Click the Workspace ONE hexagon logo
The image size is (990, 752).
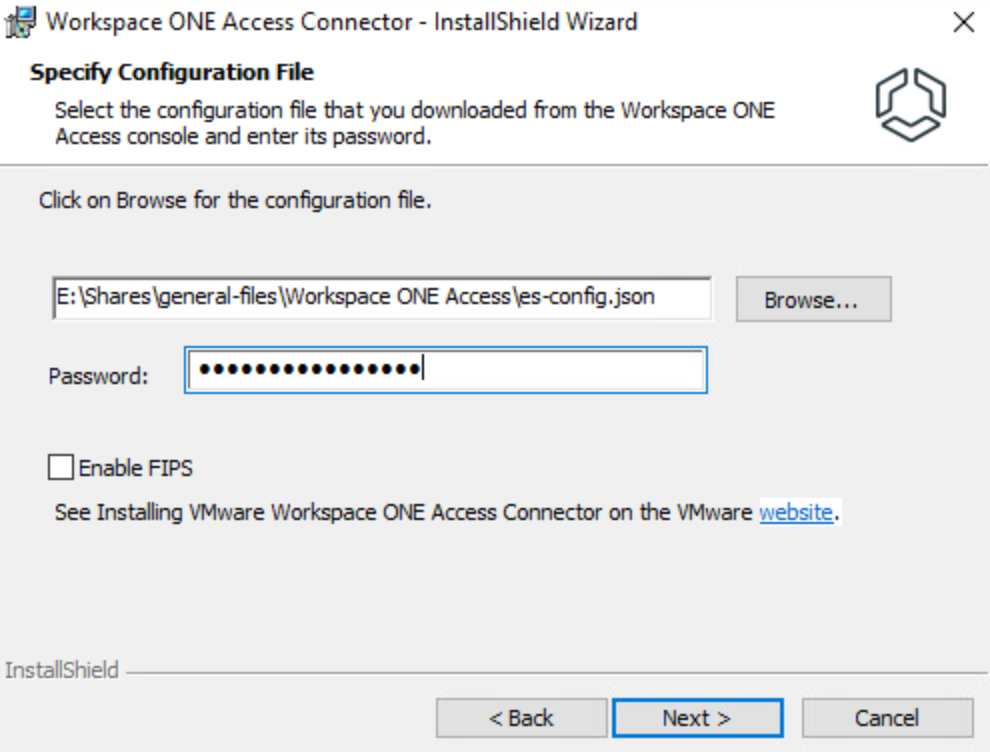coord(910,104)
